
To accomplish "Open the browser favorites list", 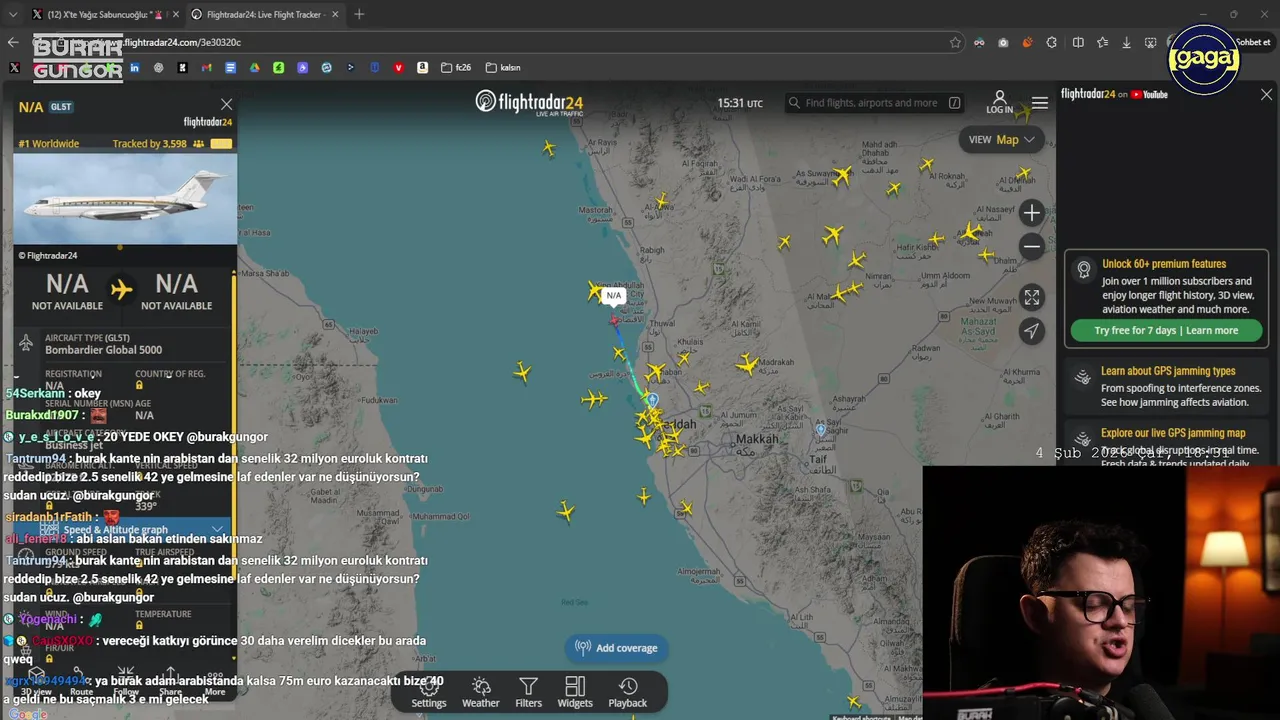I will (1102, 42).
